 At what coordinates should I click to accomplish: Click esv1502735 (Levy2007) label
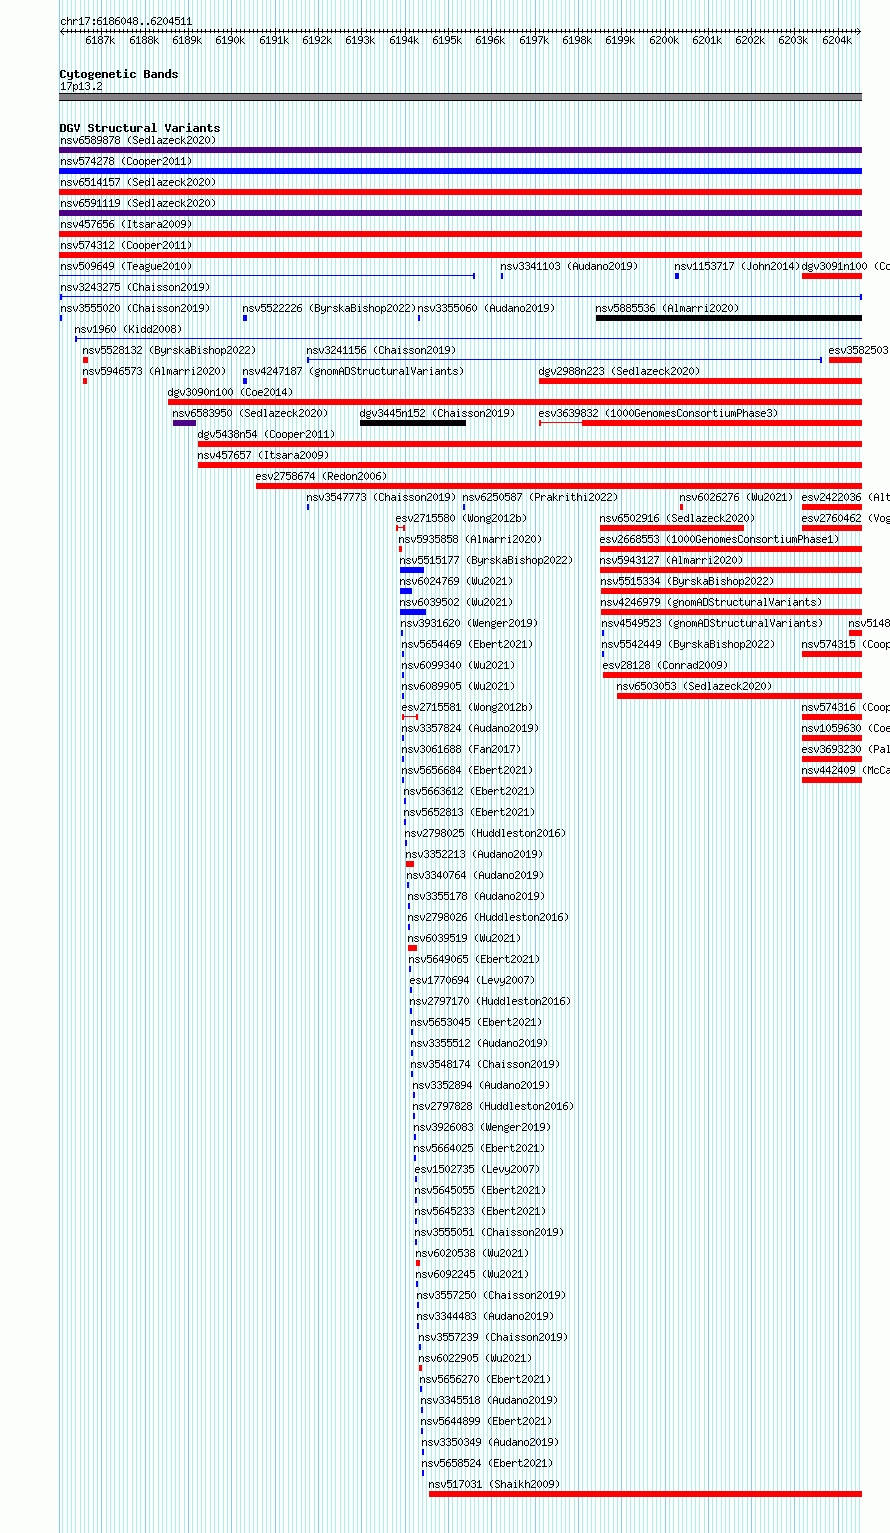point(477,1170)
